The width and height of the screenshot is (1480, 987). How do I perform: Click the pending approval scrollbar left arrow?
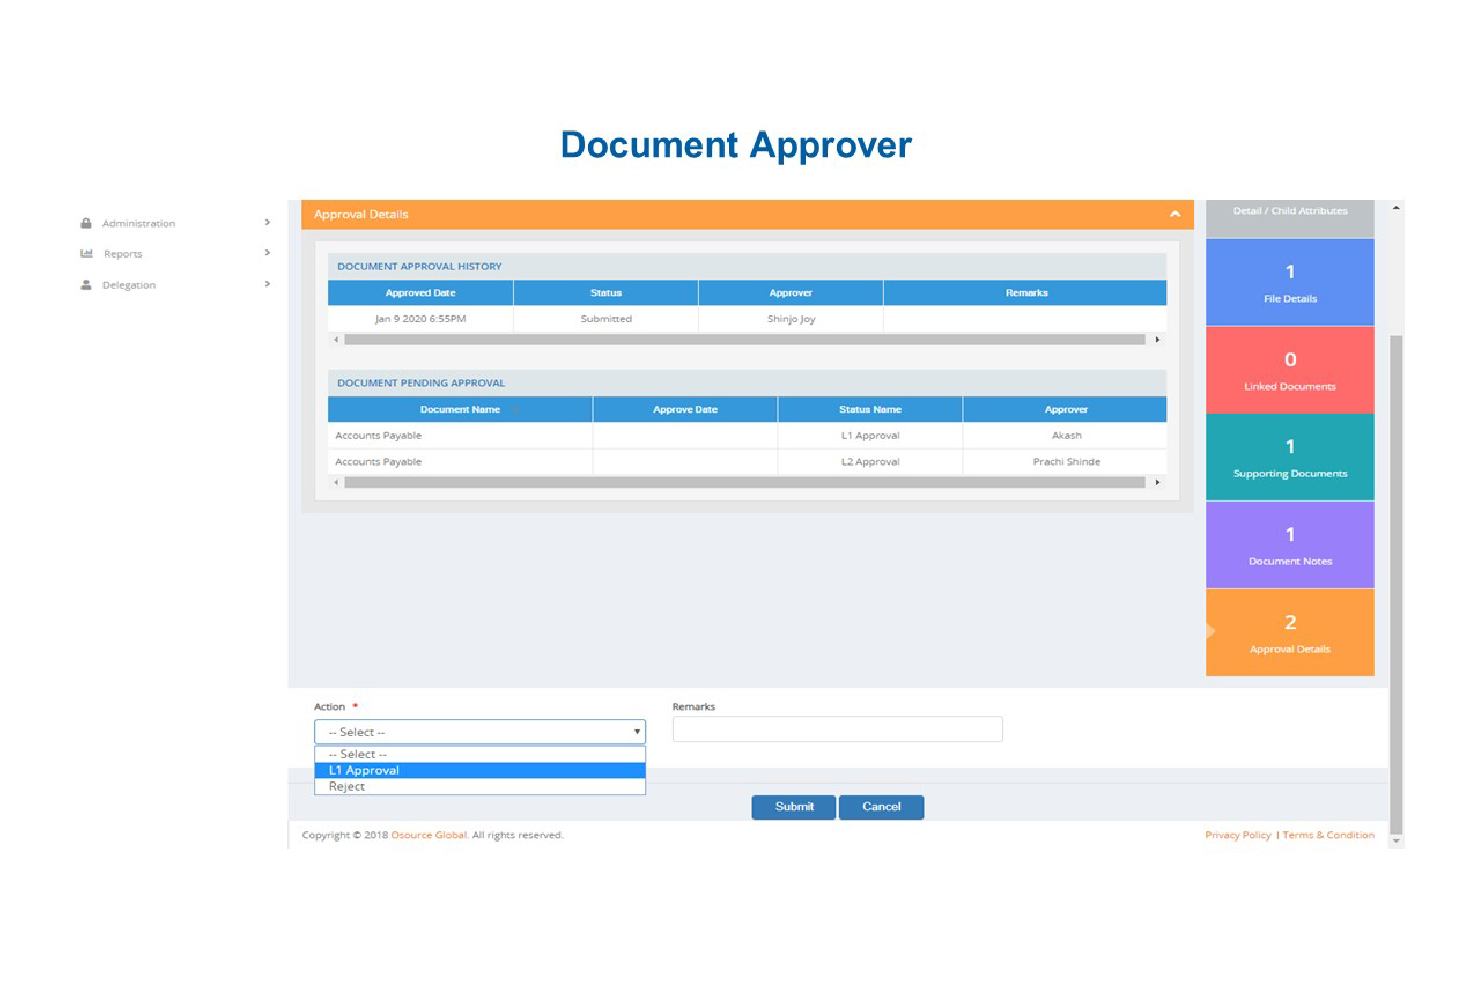[x=336, y=482]
